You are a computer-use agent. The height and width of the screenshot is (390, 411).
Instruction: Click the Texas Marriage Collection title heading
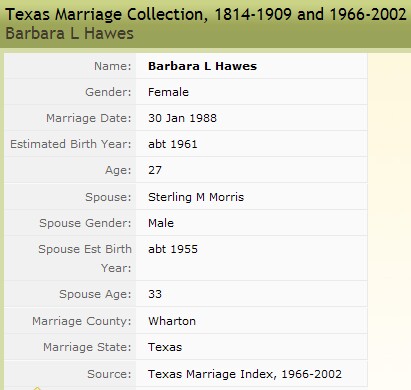tap(206, 15)
